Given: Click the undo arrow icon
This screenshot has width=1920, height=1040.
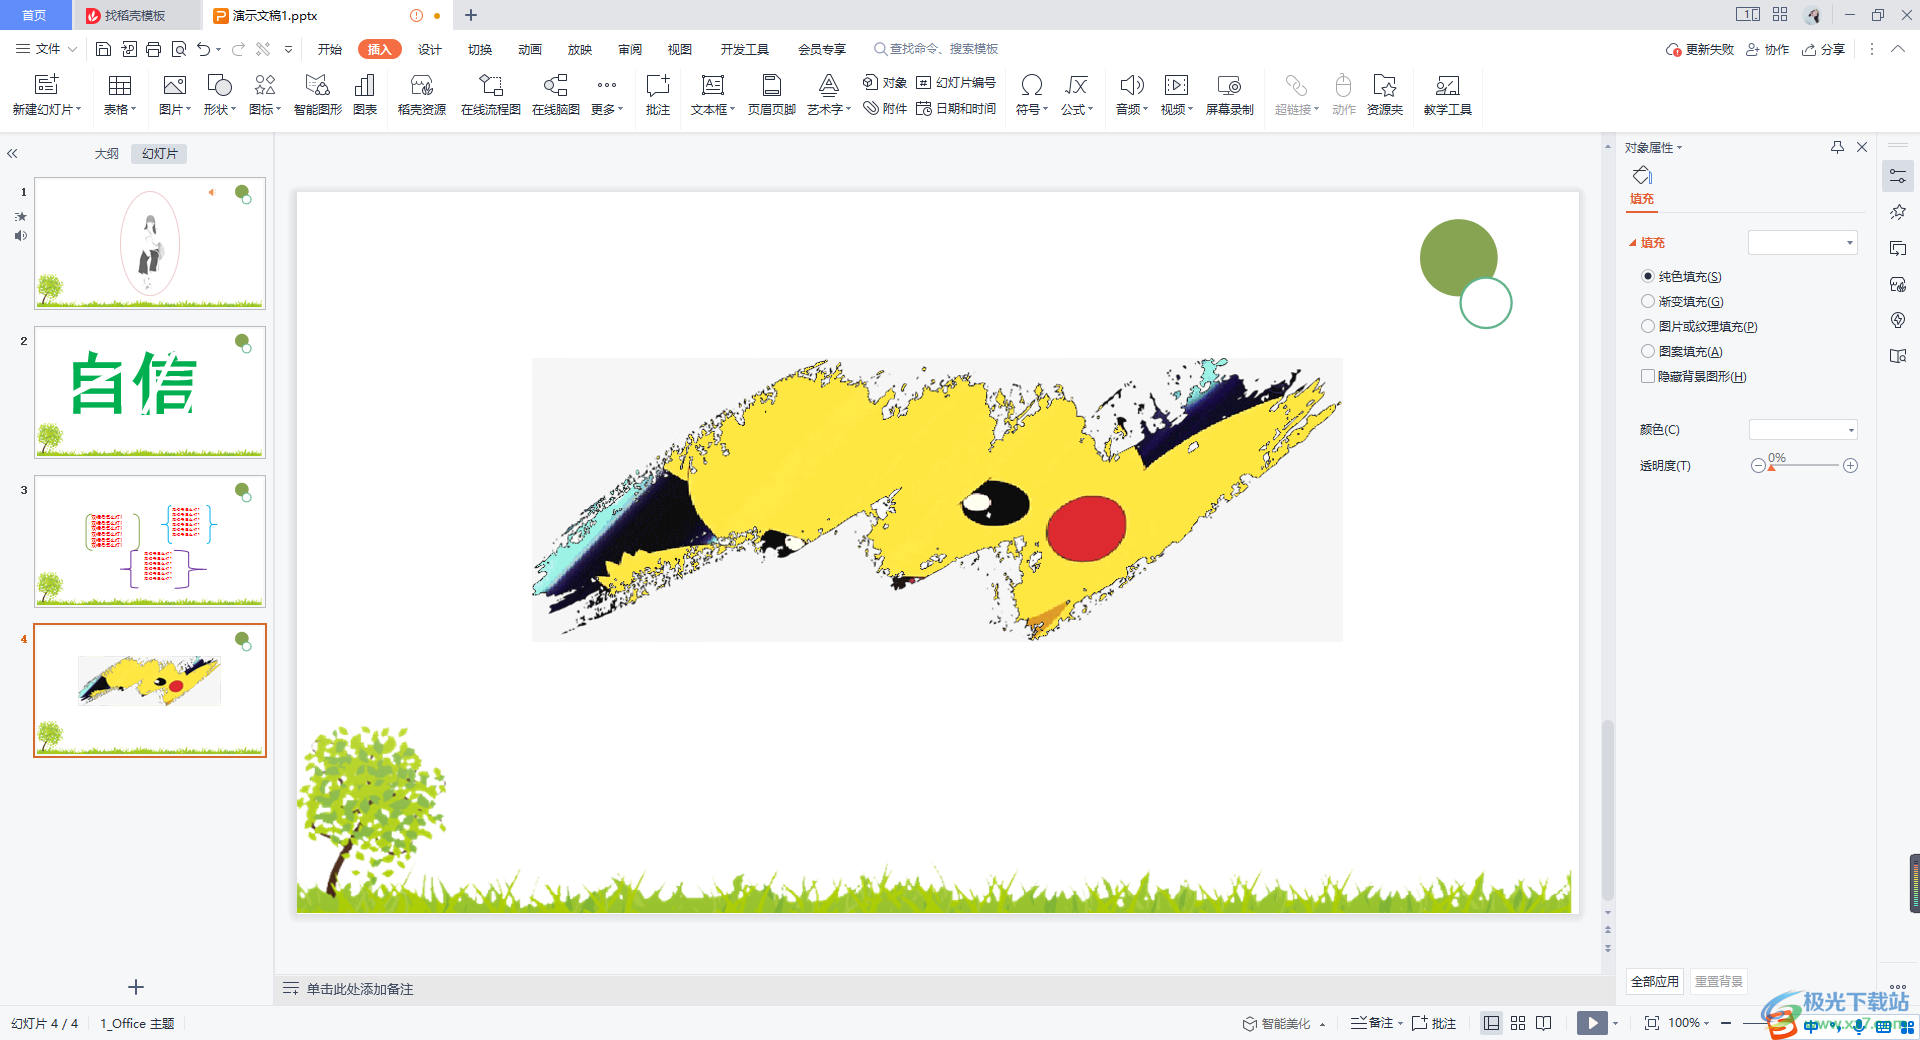Looking at the screenshot, I should click(x=204, y=49).
